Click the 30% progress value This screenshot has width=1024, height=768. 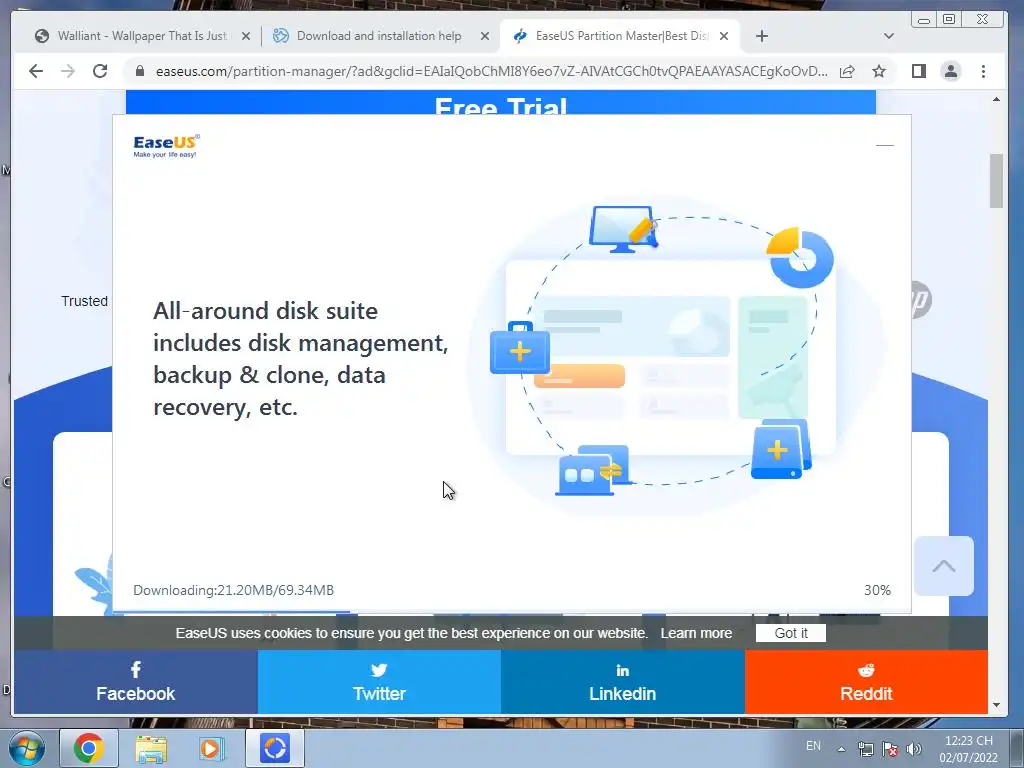[877, 590]
